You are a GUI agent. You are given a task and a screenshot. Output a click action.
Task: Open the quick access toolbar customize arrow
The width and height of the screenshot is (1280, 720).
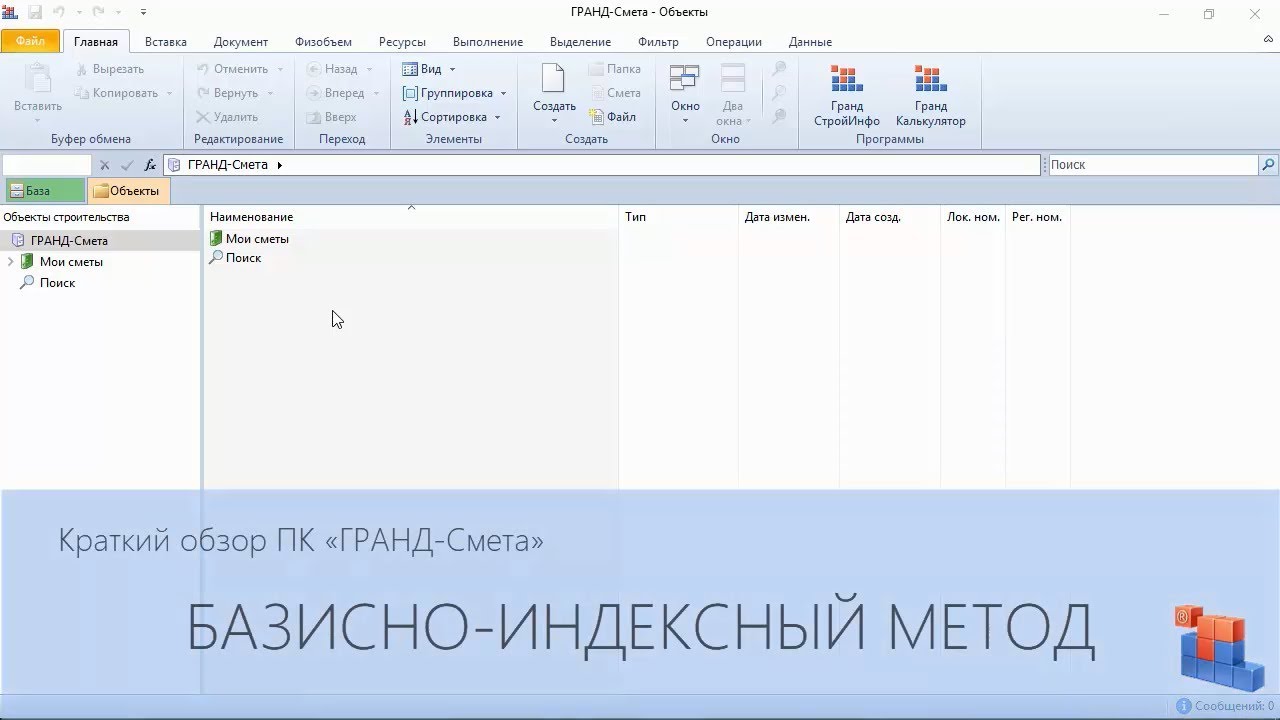[x=144, y=13]
